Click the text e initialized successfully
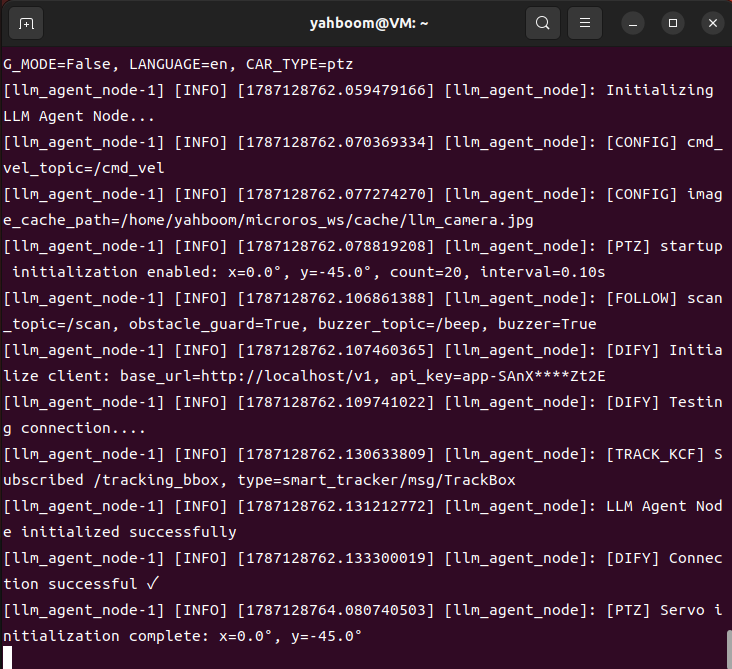Viewport: 732px width, 669px height. (120, 532)
